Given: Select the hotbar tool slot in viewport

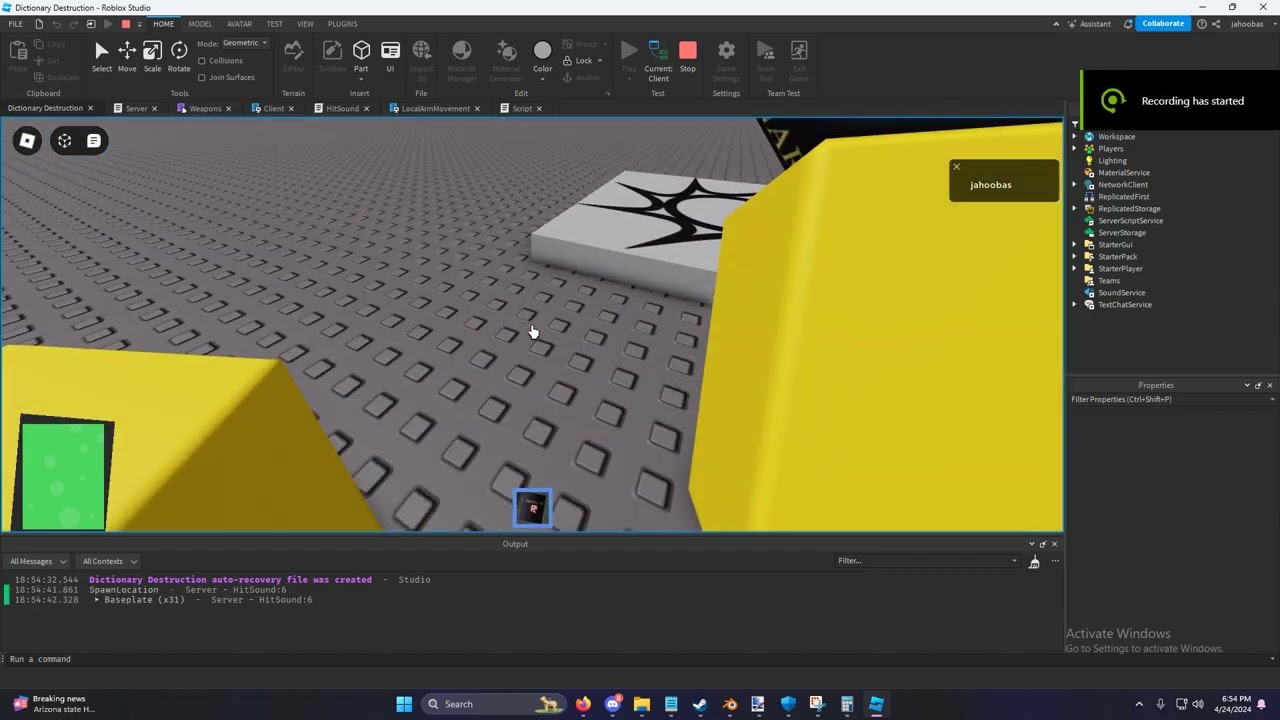Looking at the screenshot, I should [x=532, y=508].
